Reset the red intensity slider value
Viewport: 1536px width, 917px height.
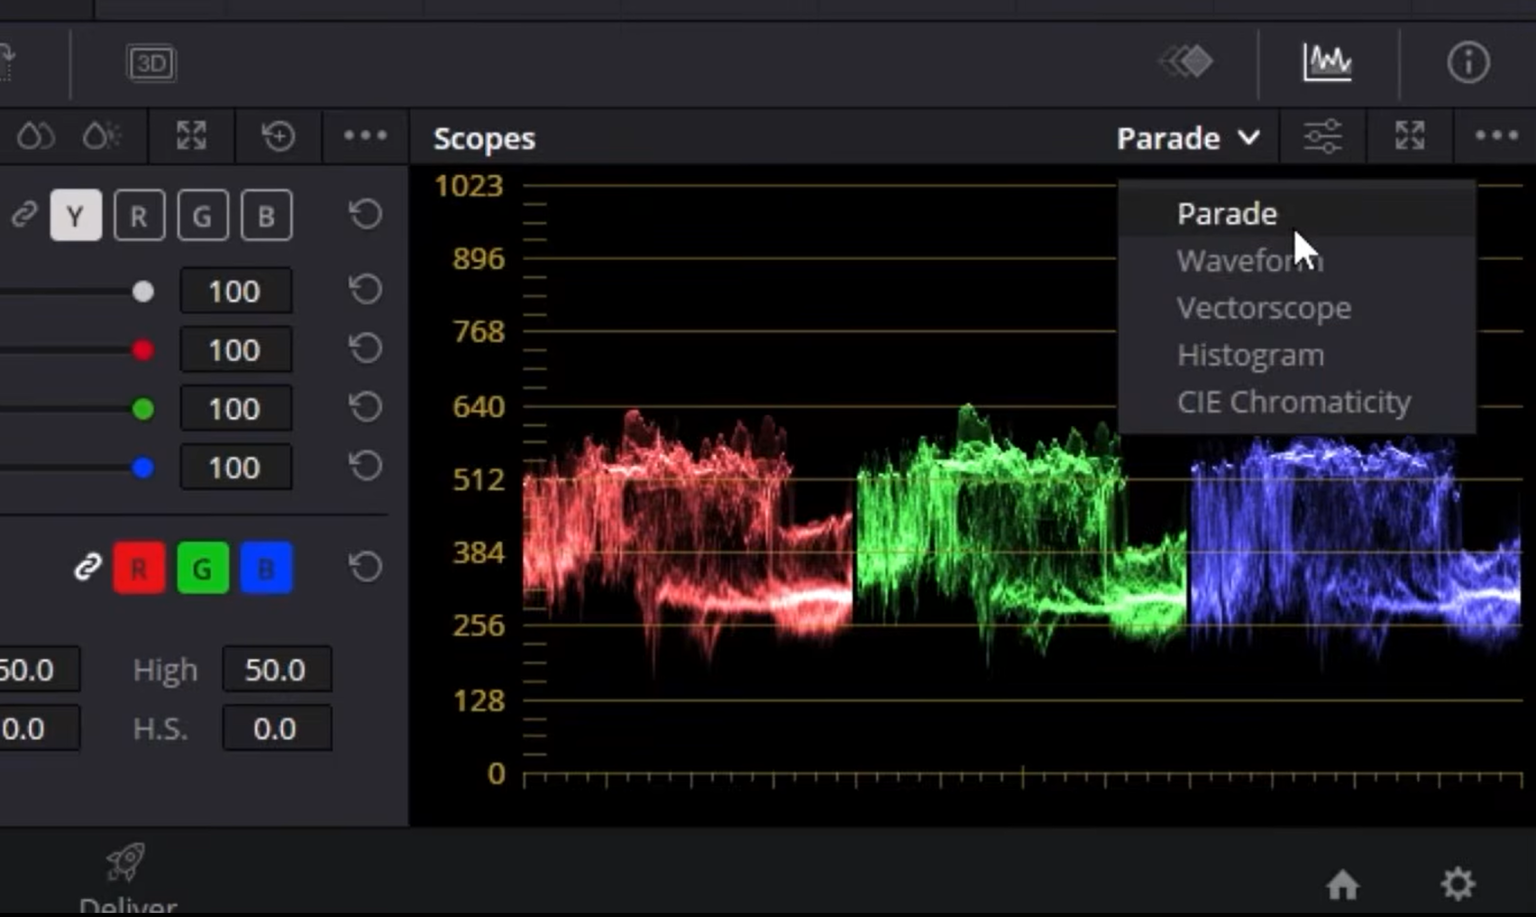[365, 348]
